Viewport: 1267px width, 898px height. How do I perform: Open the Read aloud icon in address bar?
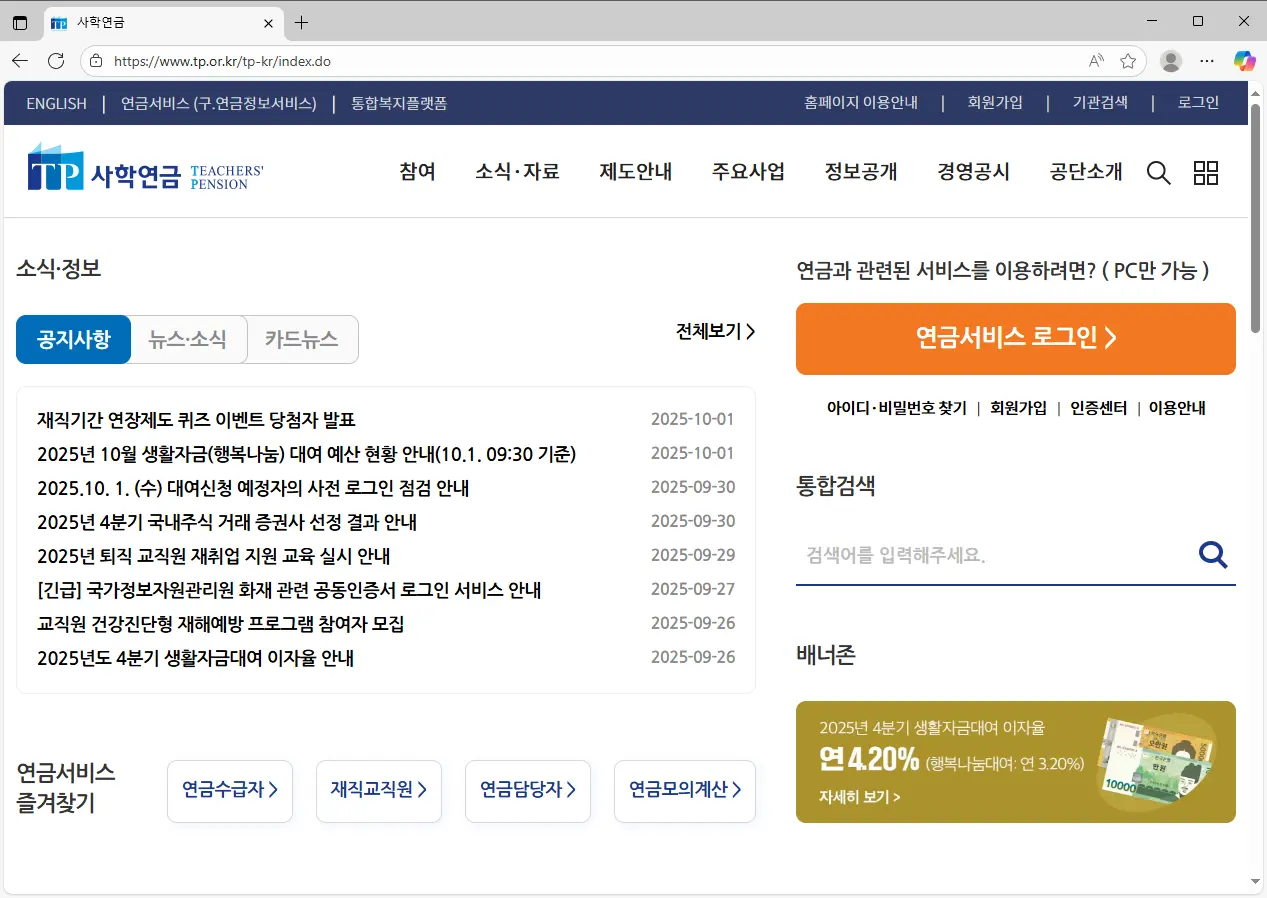click(1096, 61)
